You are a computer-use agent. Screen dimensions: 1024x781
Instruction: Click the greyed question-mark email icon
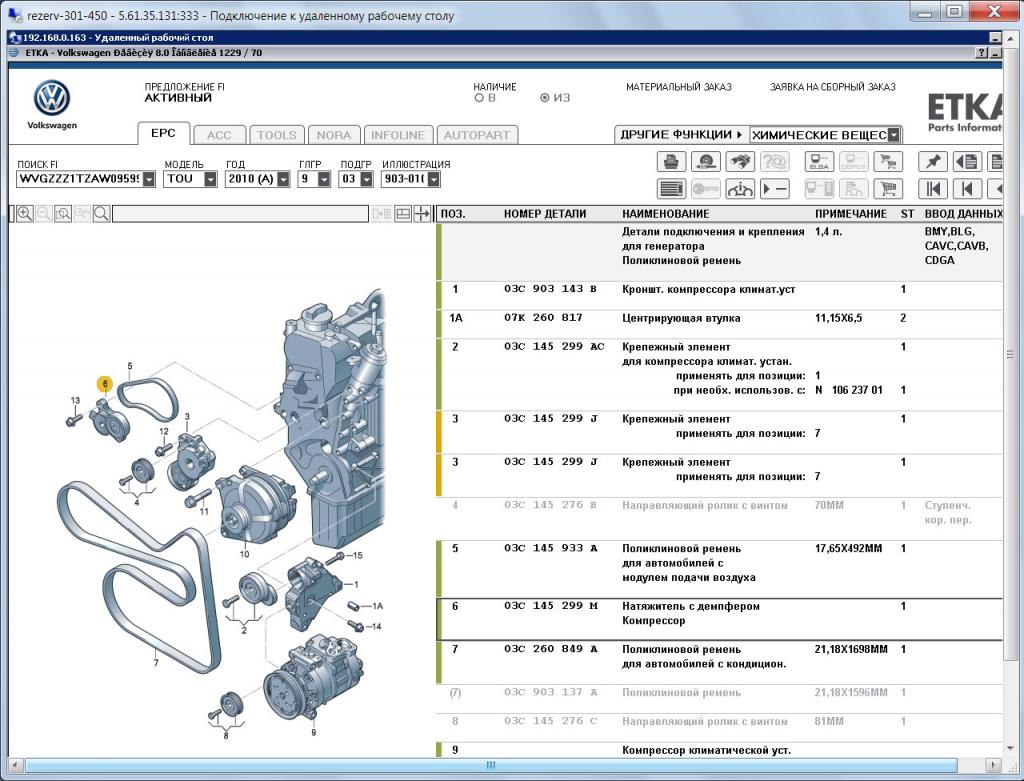point(775,161)
